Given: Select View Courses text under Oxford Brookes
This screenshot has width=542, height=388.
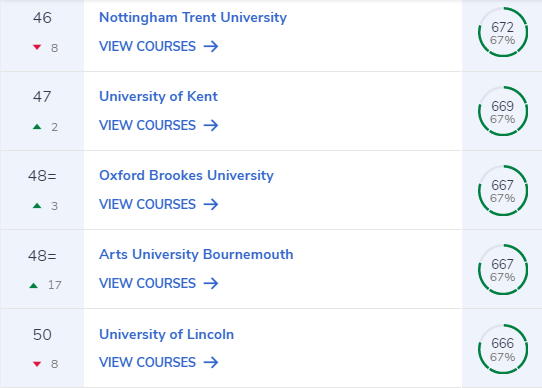Looking at the screenshot, I should click(147, 204).
